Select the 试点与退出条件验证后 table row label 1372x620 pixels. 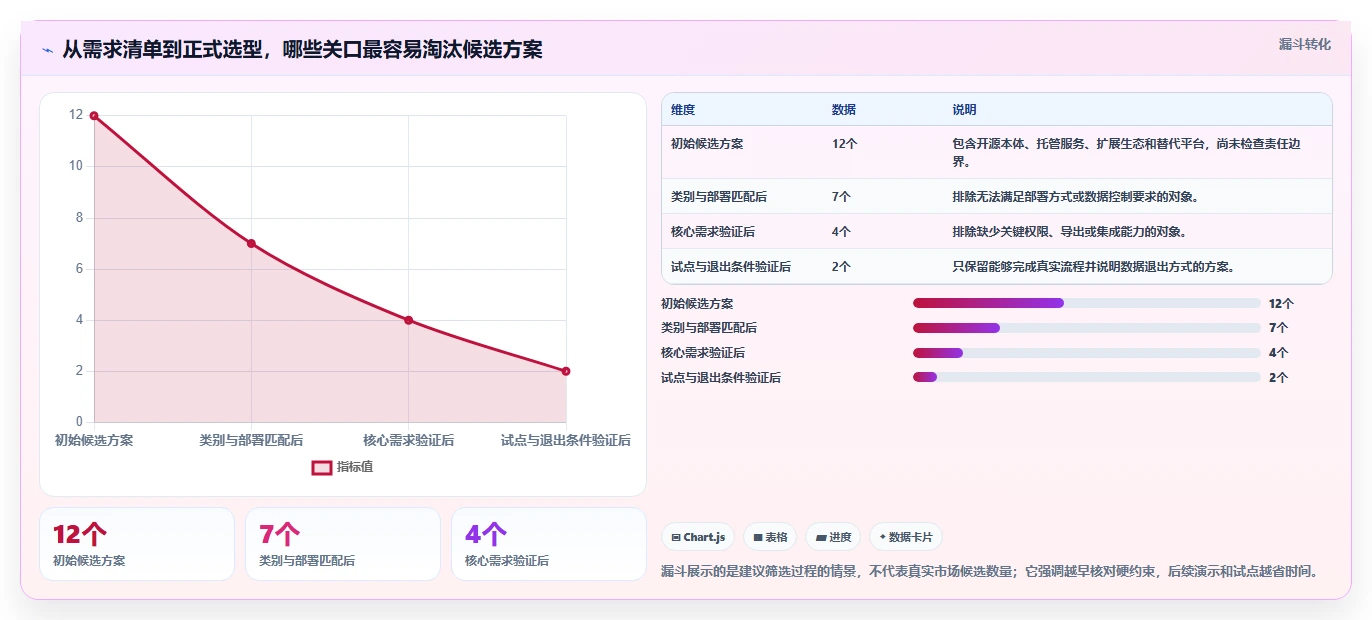[731, 267]
